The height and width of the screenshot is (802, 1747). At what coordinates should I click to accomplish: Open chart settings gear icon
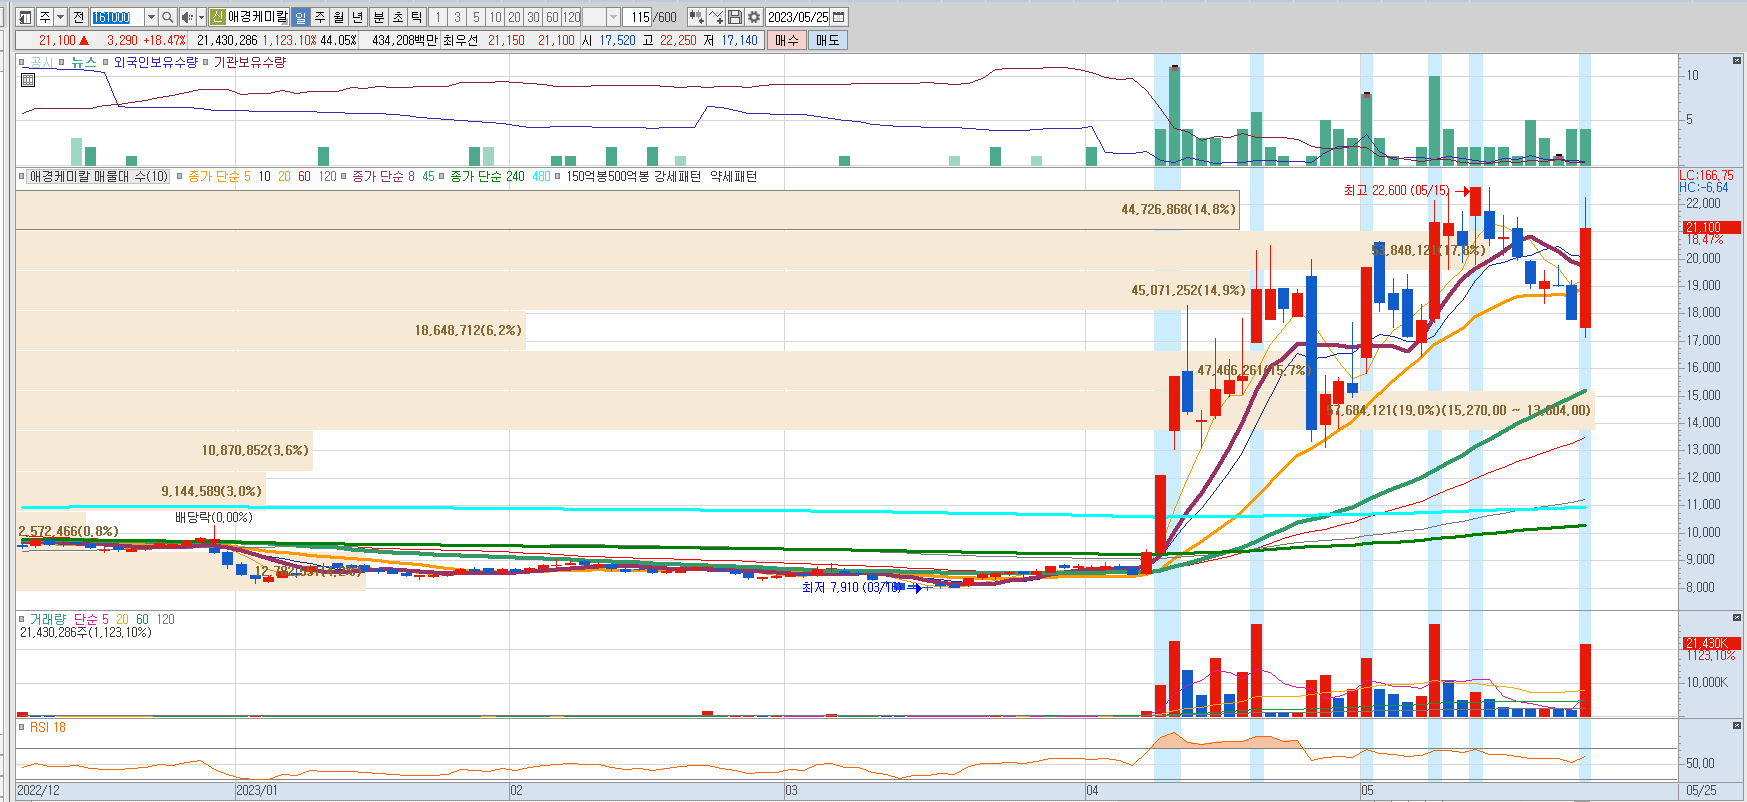pos(754,17)
